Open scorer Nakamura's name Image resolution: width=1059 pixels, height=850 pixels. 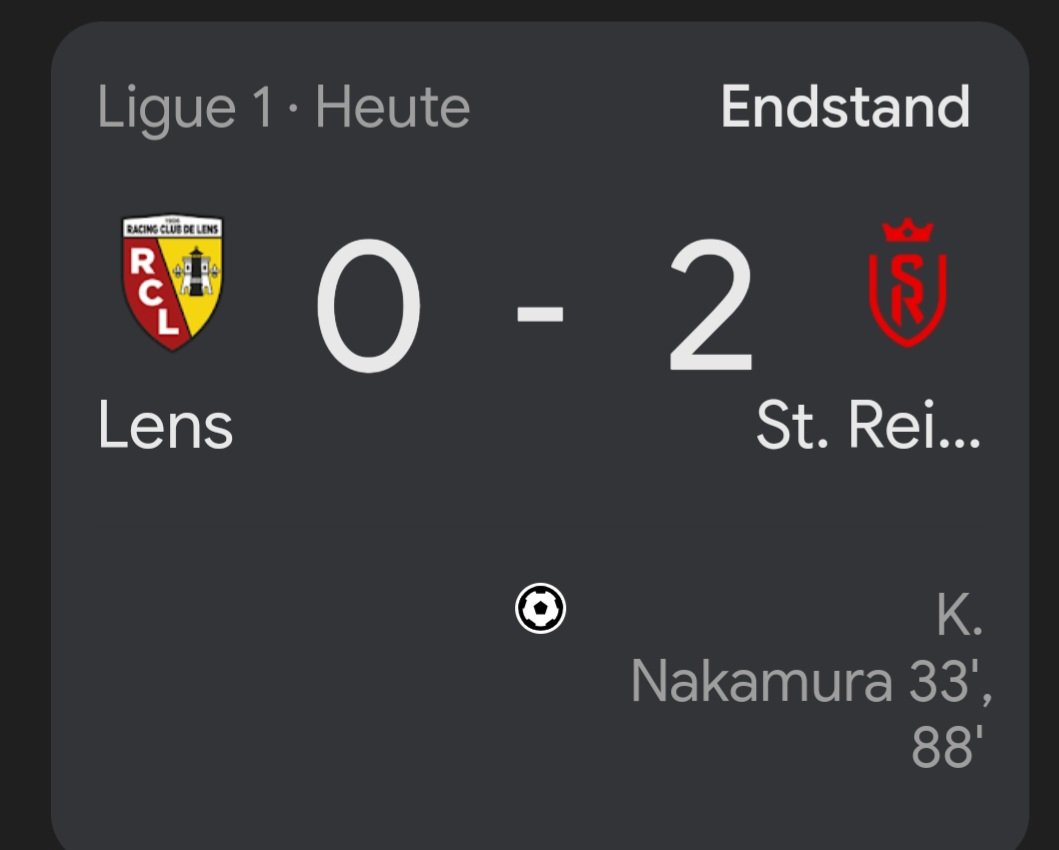tap(761, 682)
